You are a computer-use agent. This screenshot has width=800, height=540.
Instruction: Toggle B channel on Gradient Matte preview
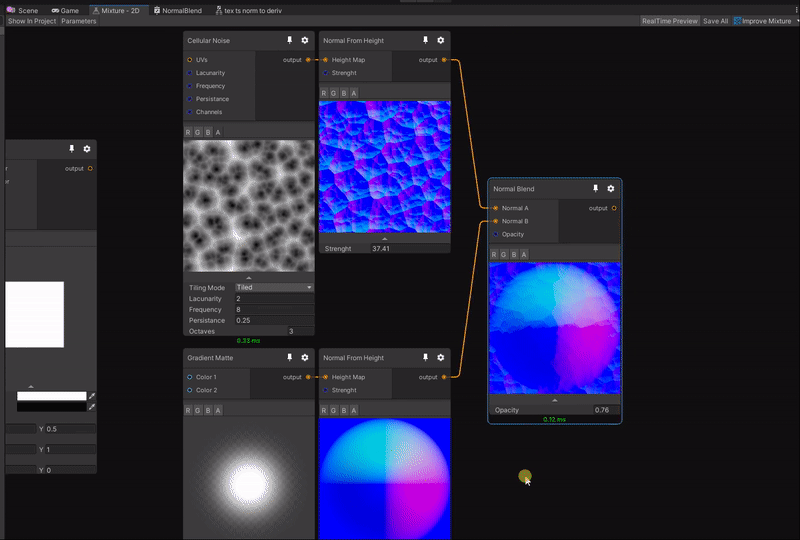208,410
